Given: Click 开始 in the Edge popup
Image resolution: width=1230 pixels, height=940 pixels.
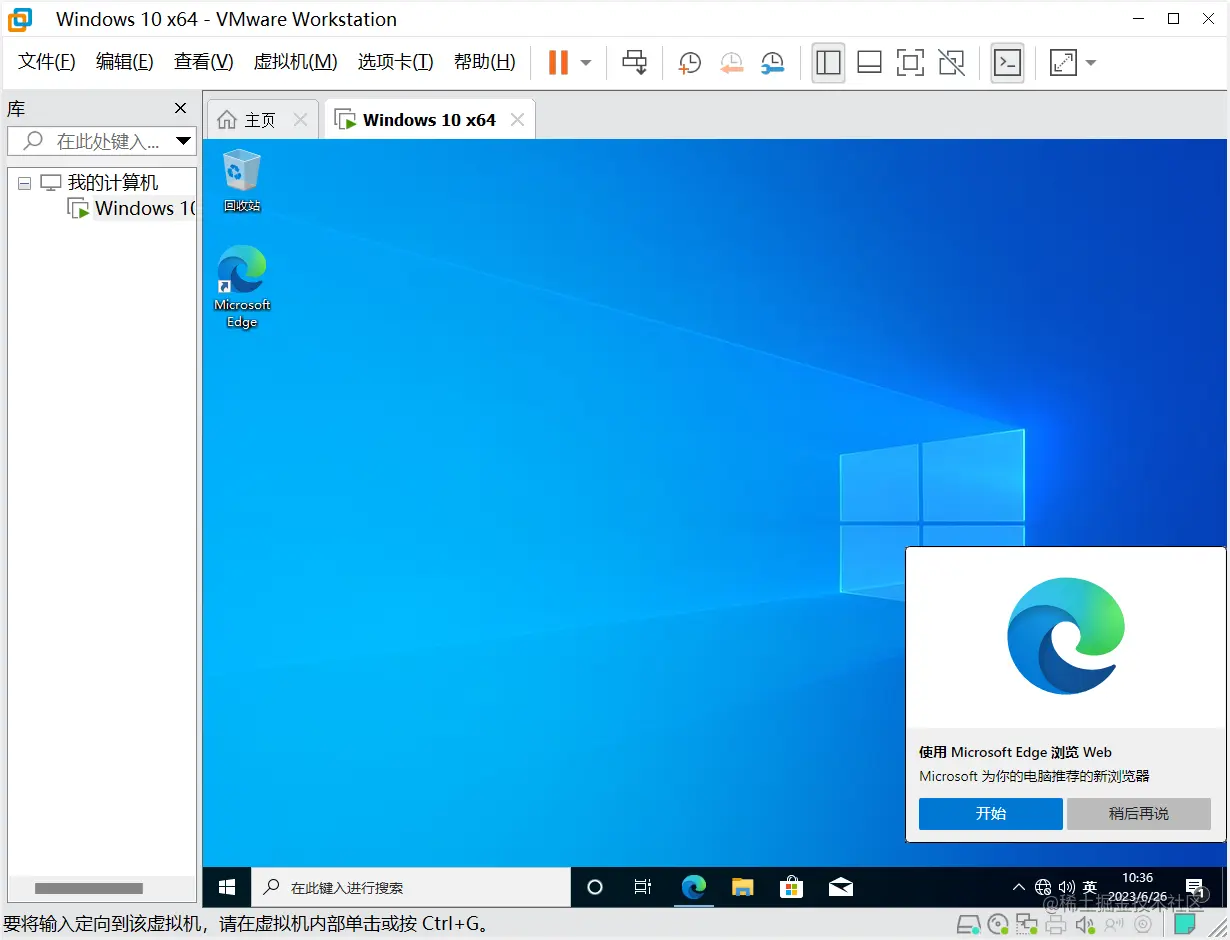Looking at the screenshot, I should [991, 813].
